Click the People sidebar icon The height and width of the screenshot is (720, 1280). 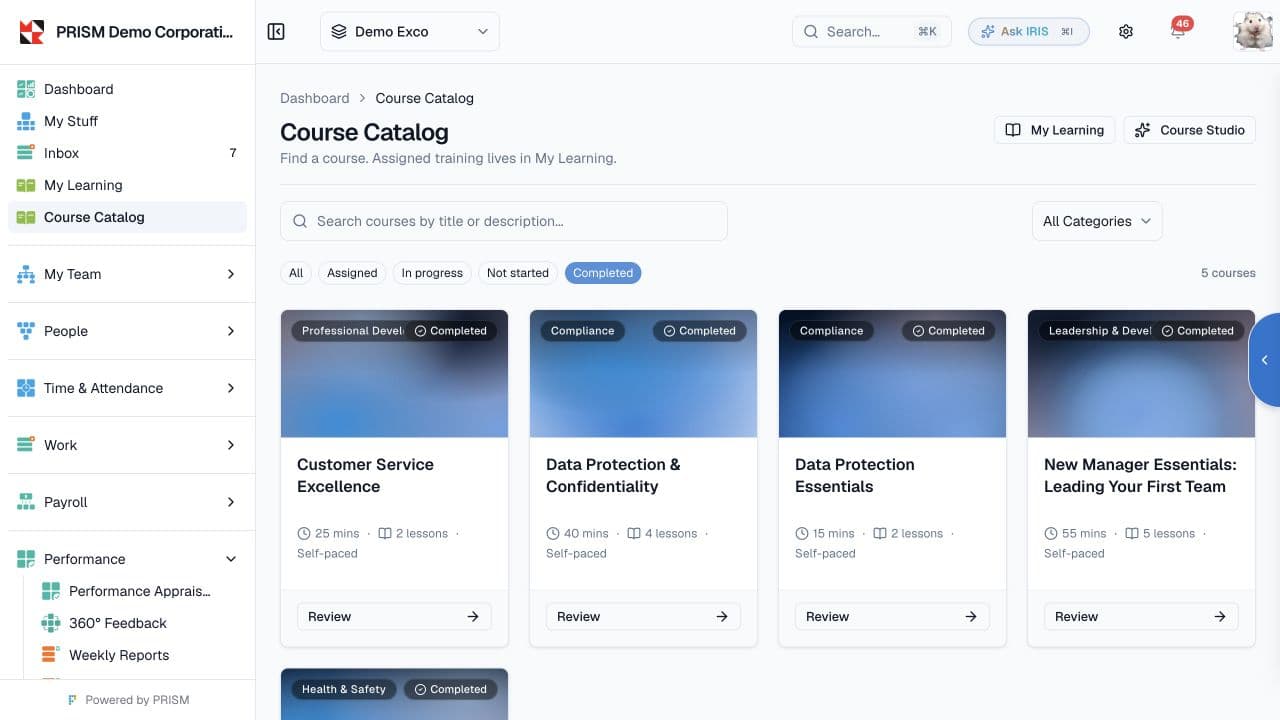(x=26, y=331)
